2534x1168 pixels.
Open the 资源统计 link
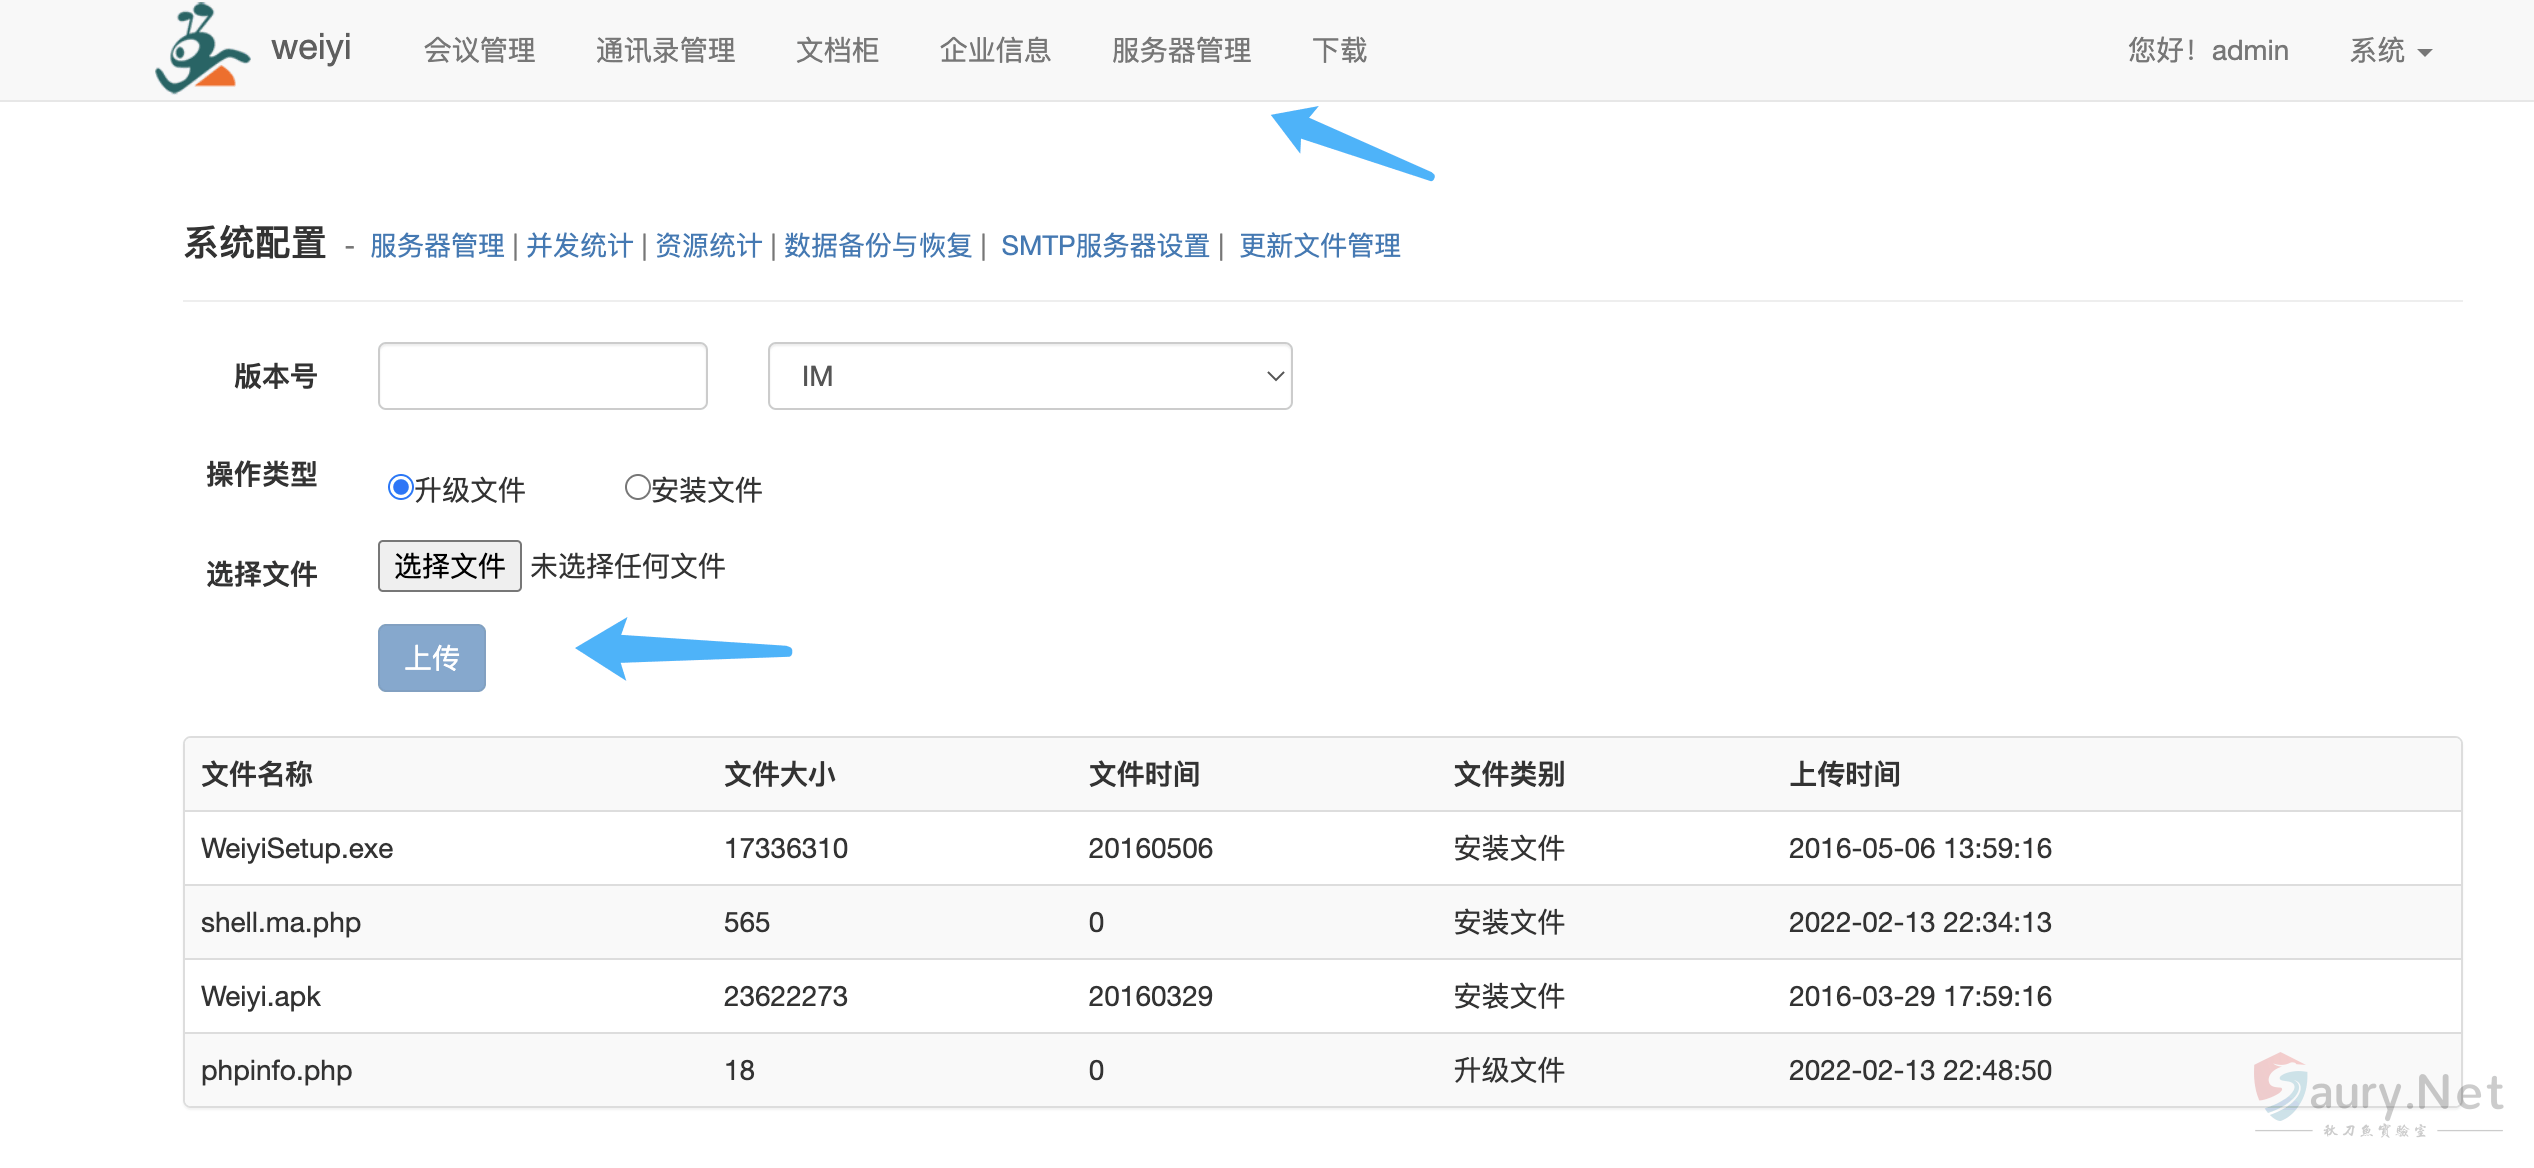pyautogui.click(x=708, y=246)
